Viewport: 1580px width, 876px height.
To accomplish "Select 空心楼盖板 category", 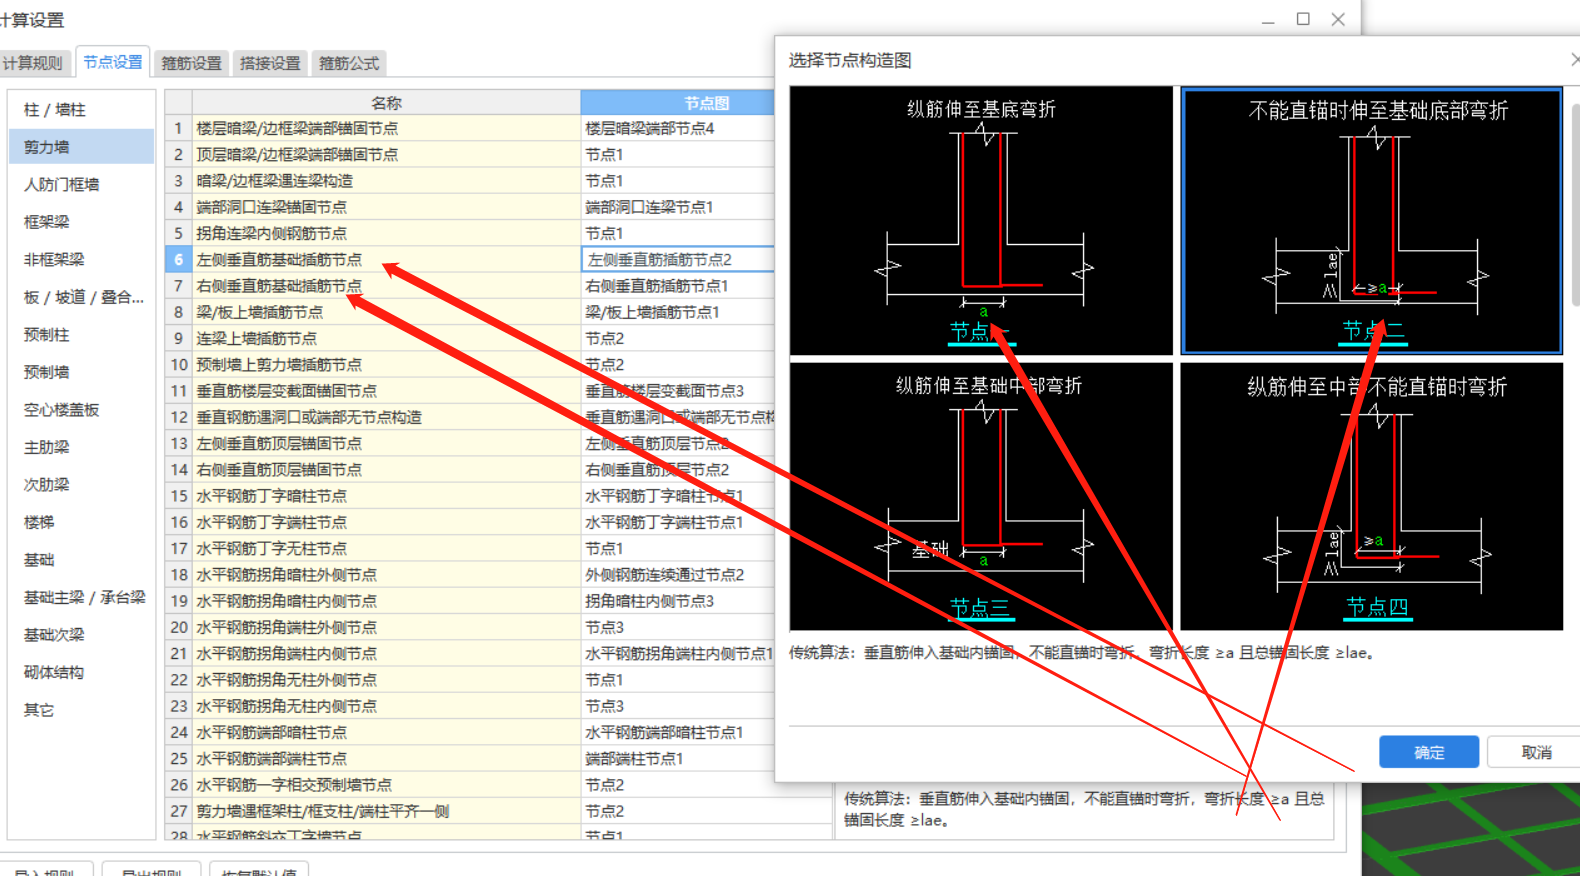I will click(x=82, y=410).
